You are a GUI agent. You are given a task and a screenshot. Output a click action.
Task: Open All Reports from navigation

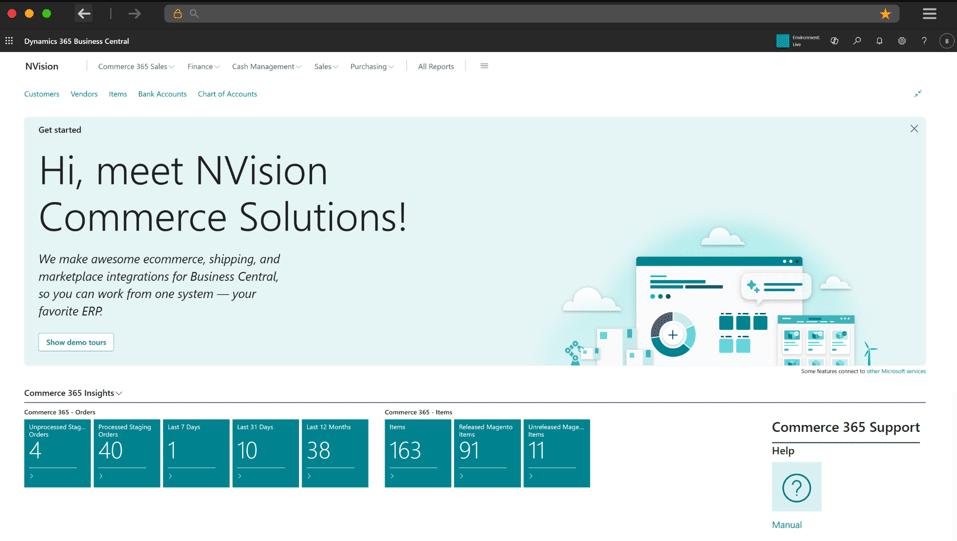click(435, 67)
